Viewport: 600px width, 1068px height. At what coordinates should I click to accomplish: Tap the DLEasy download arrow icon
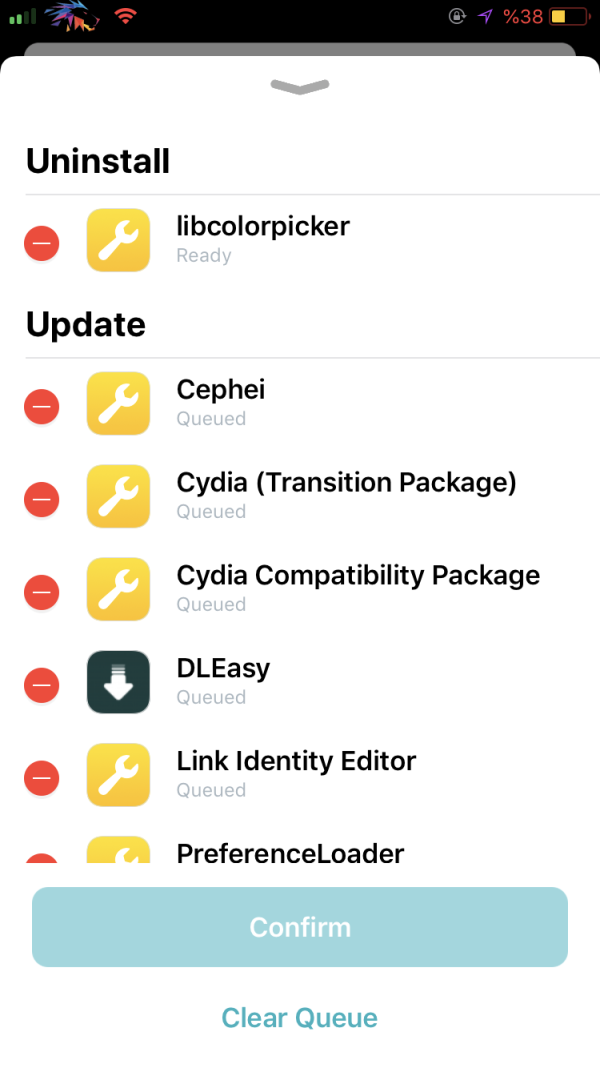(118, 682)
